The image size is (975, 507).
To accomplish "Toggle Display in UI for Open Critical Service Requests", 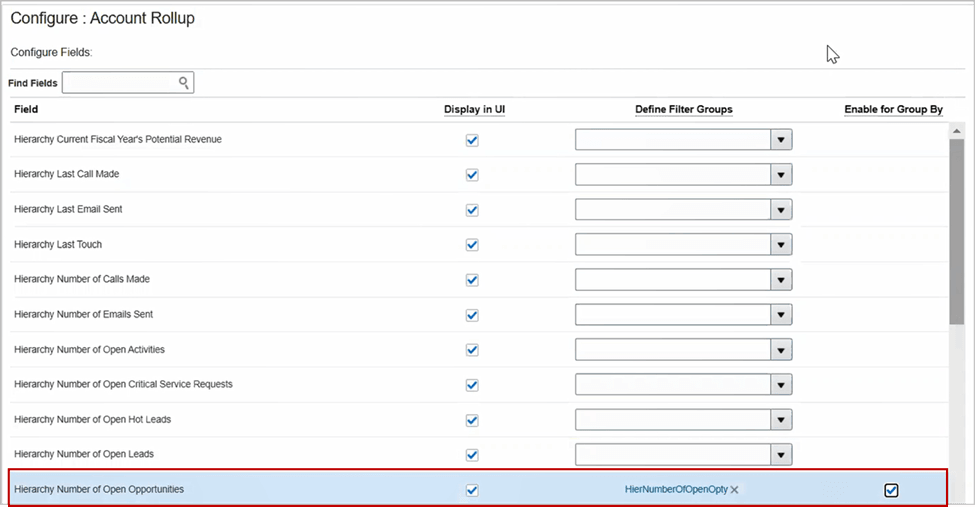I will [x=472, y=385].
